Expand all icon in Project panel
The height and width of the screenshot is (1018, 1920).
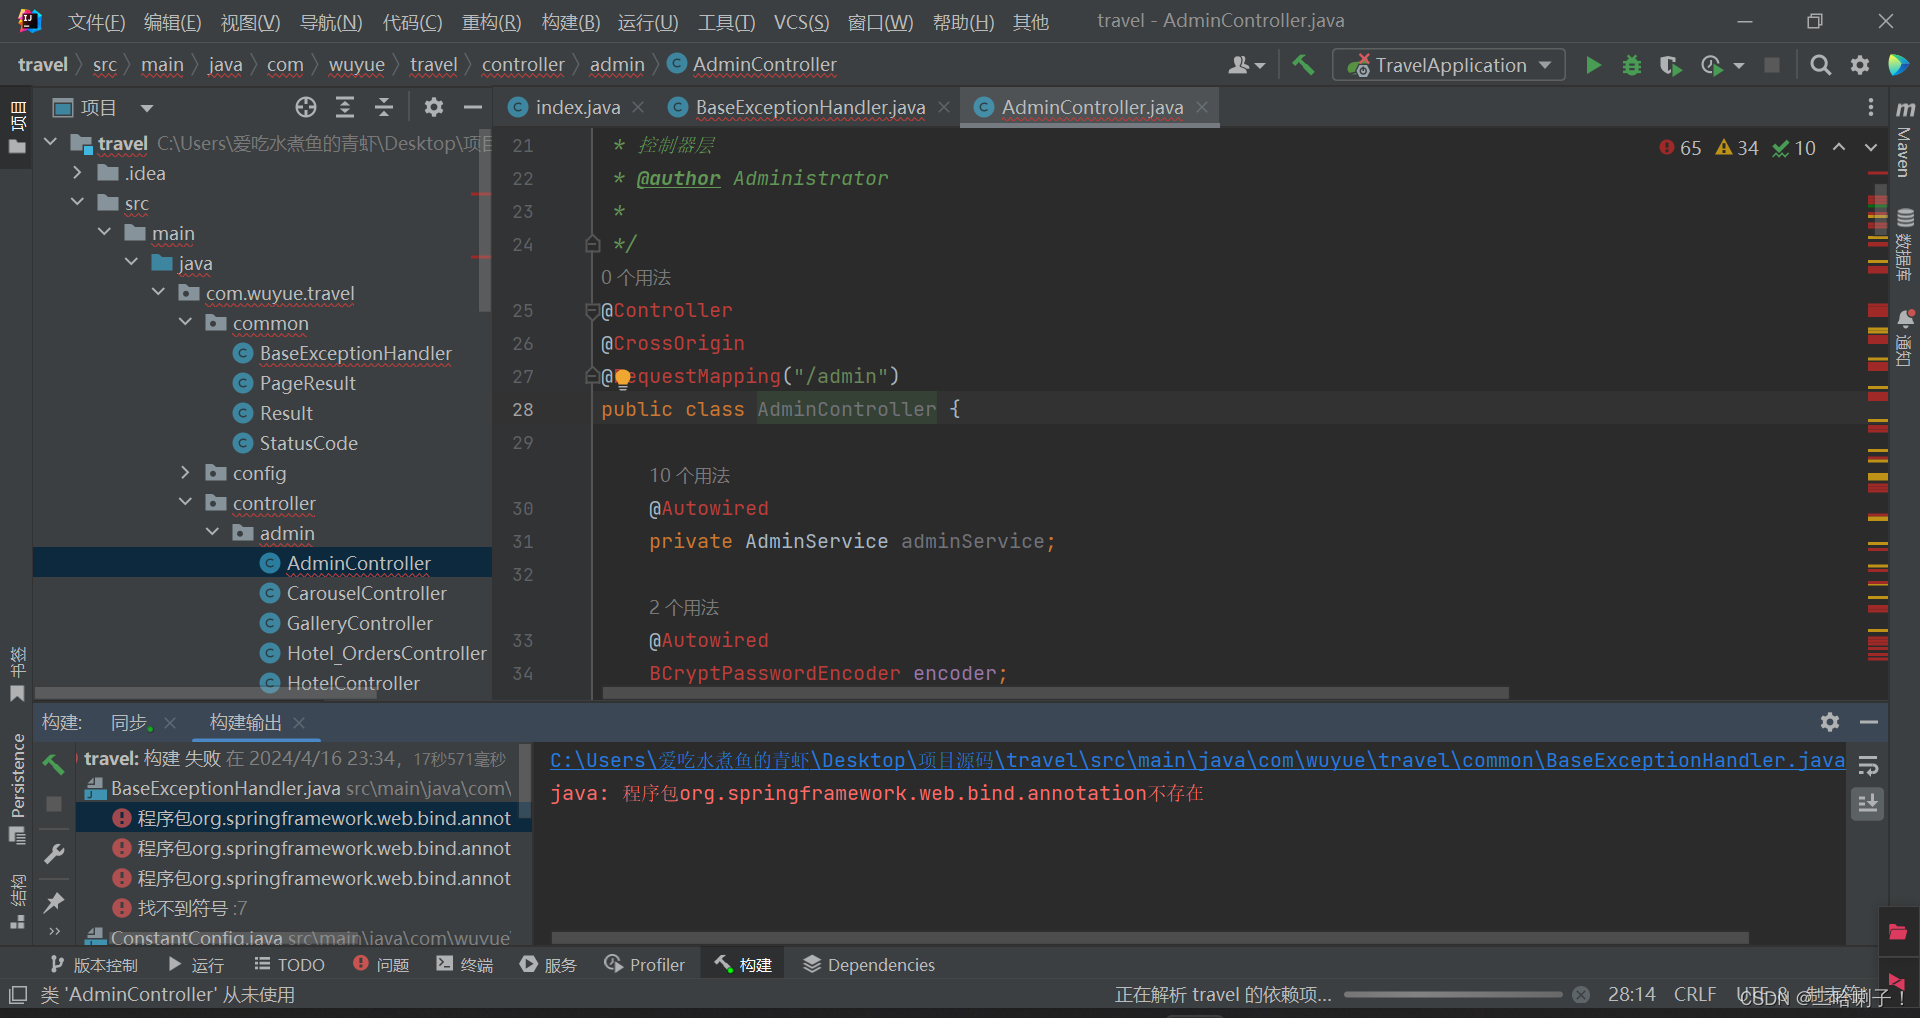coord(345,107)
